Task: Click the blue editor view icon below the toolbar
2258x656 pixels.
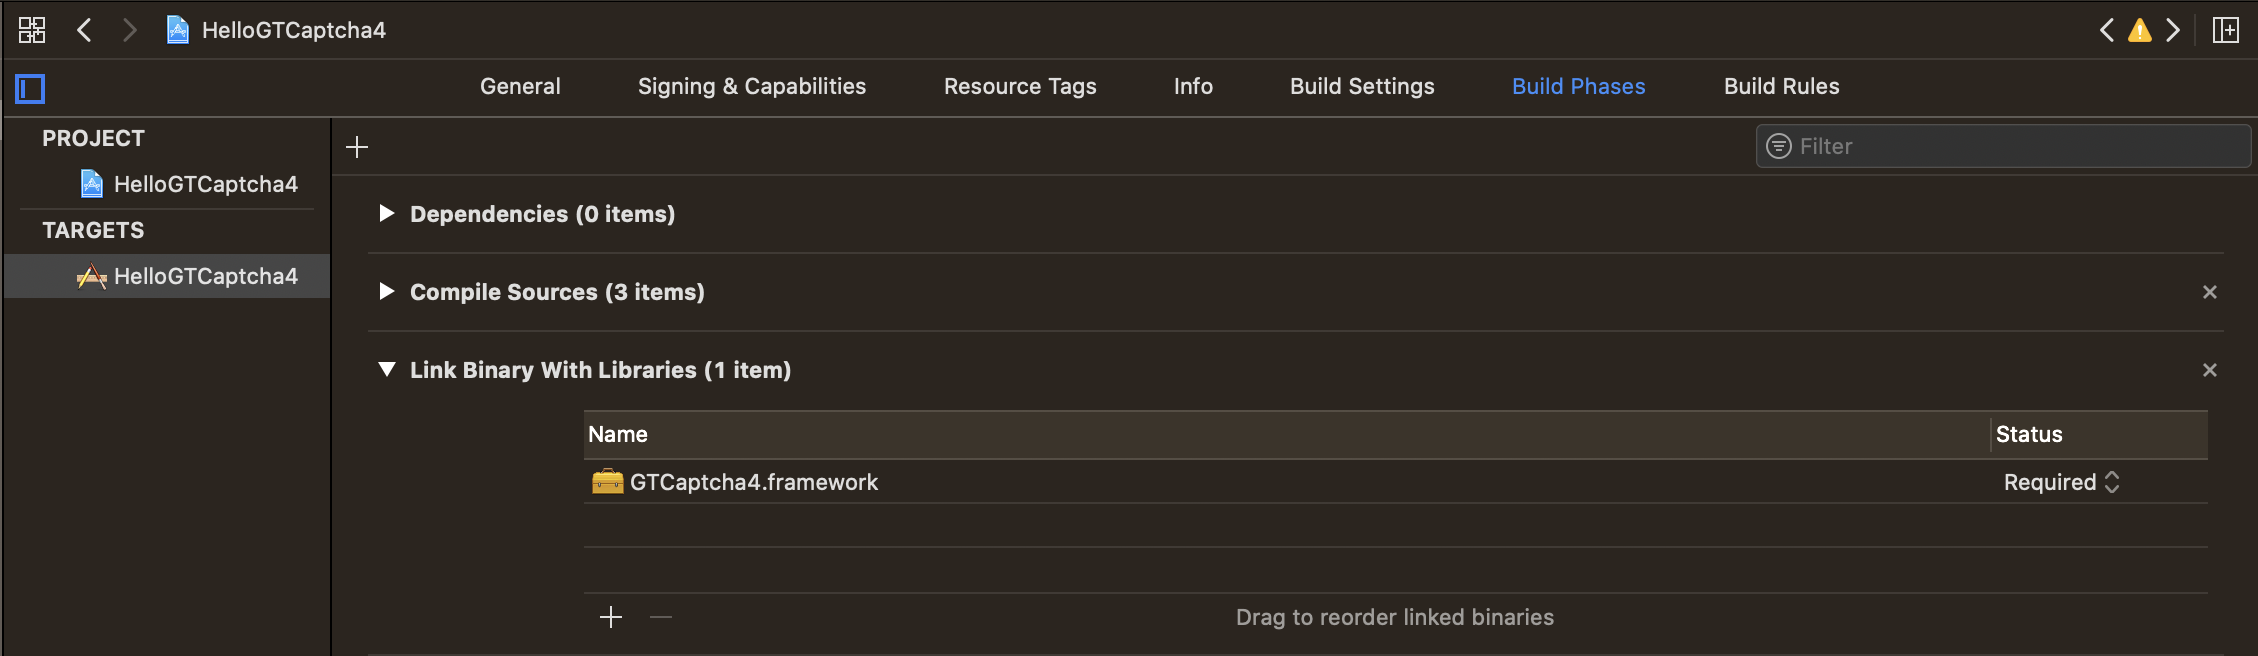Action: (x=30, y=89)
